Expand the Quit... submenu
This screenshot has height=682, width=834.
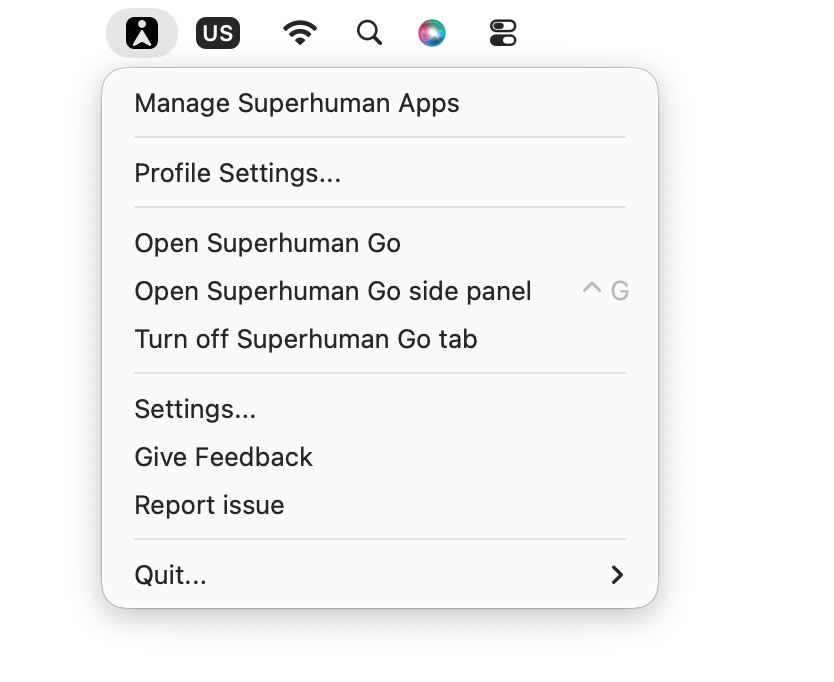coord(380,575)
